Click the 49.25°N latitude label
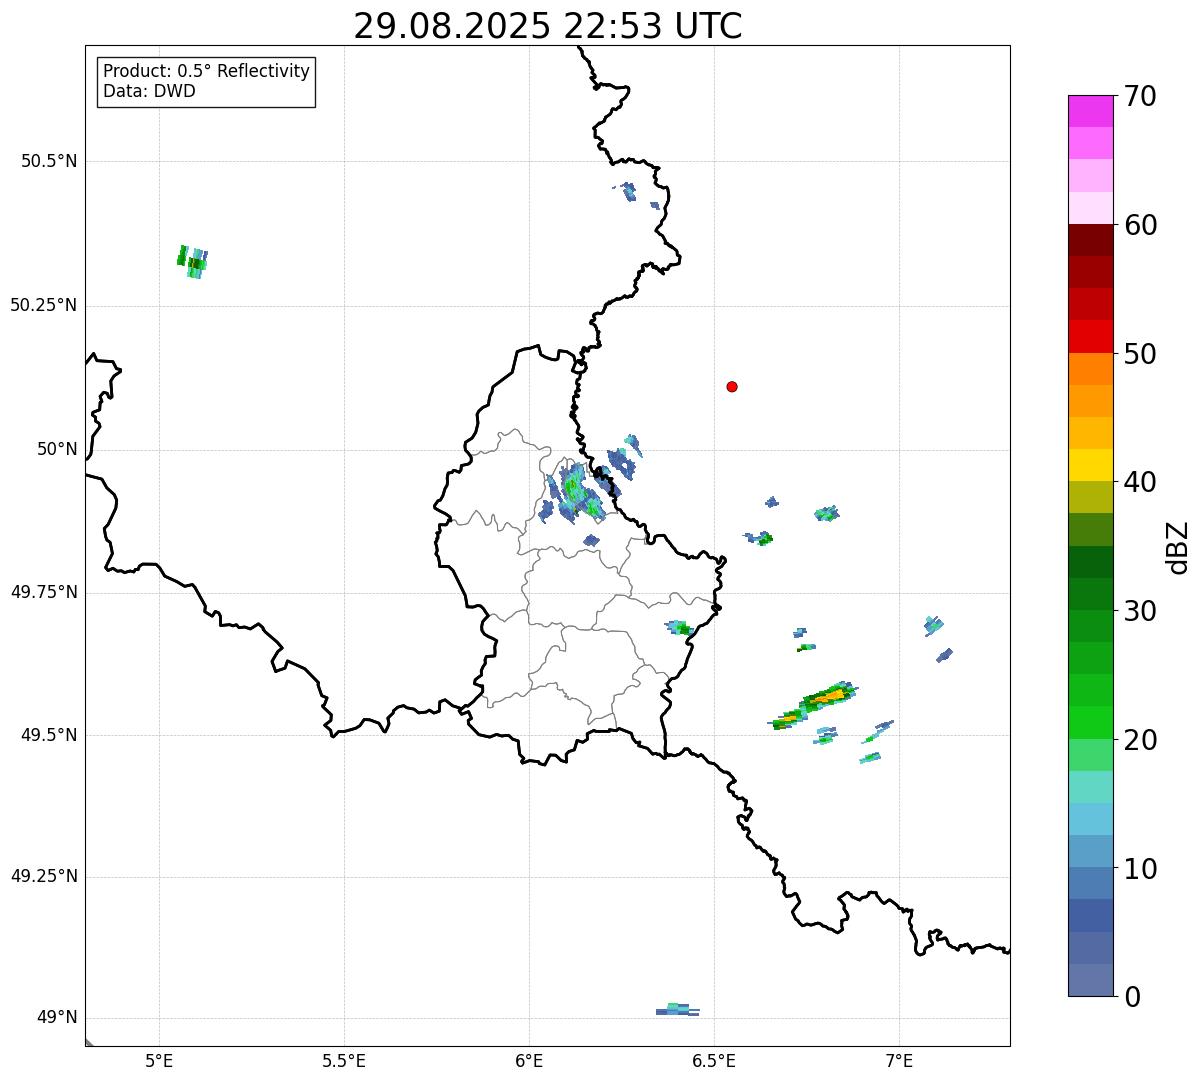Viewport: 1202px width, 1081px height. 44,877
